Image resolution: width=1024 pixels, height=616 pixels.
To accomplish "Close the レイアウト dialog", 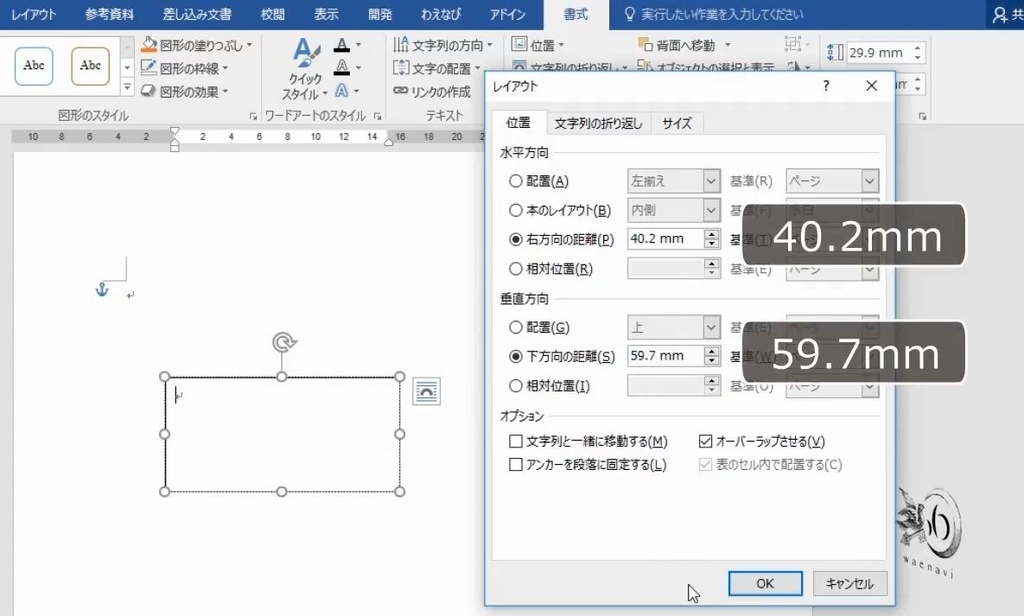I will click(871, 86).
